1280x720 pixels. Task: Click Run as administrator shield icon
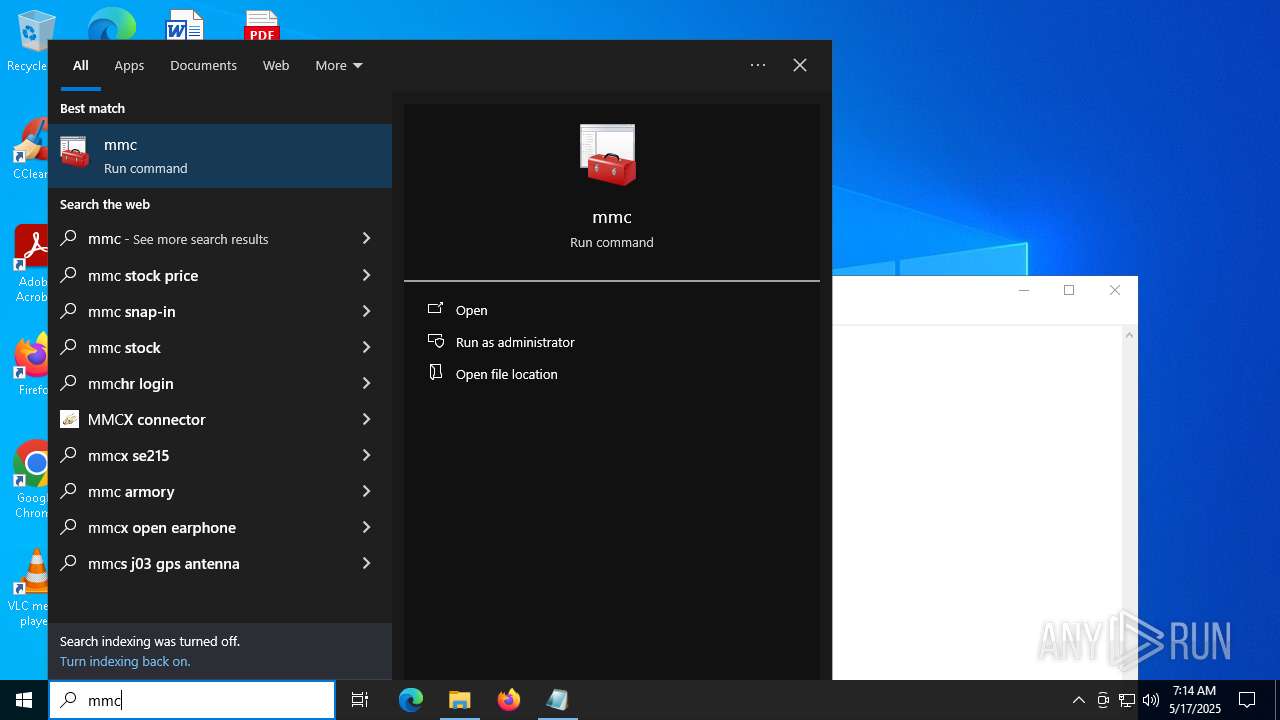pos(435,341)
